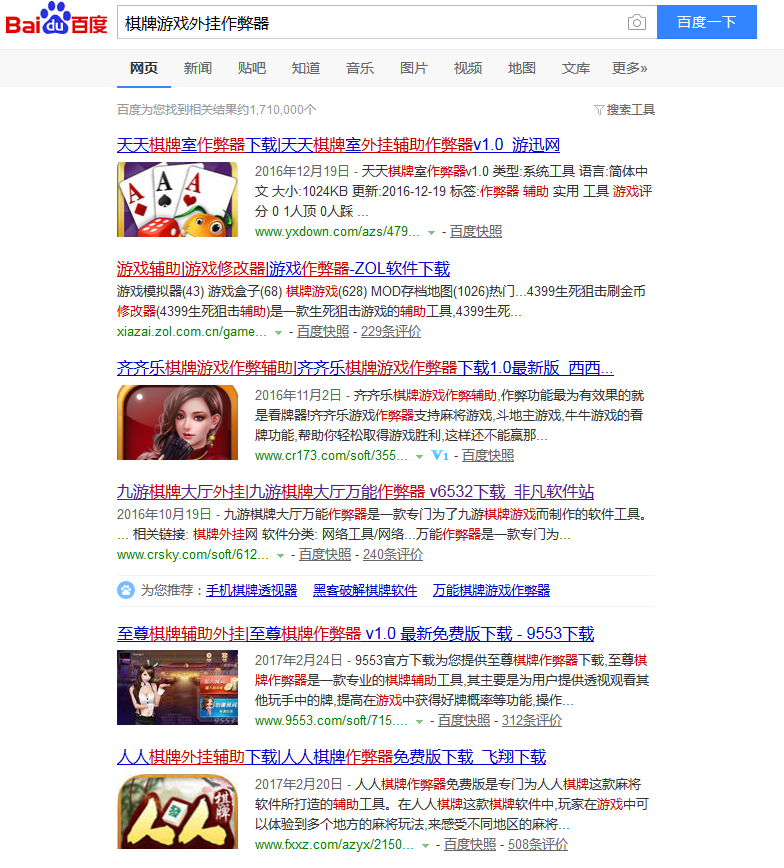Open the www.cr173.com/soft/355 URL
This screenshot has width=784, height=868.
(x=331, y=456)
